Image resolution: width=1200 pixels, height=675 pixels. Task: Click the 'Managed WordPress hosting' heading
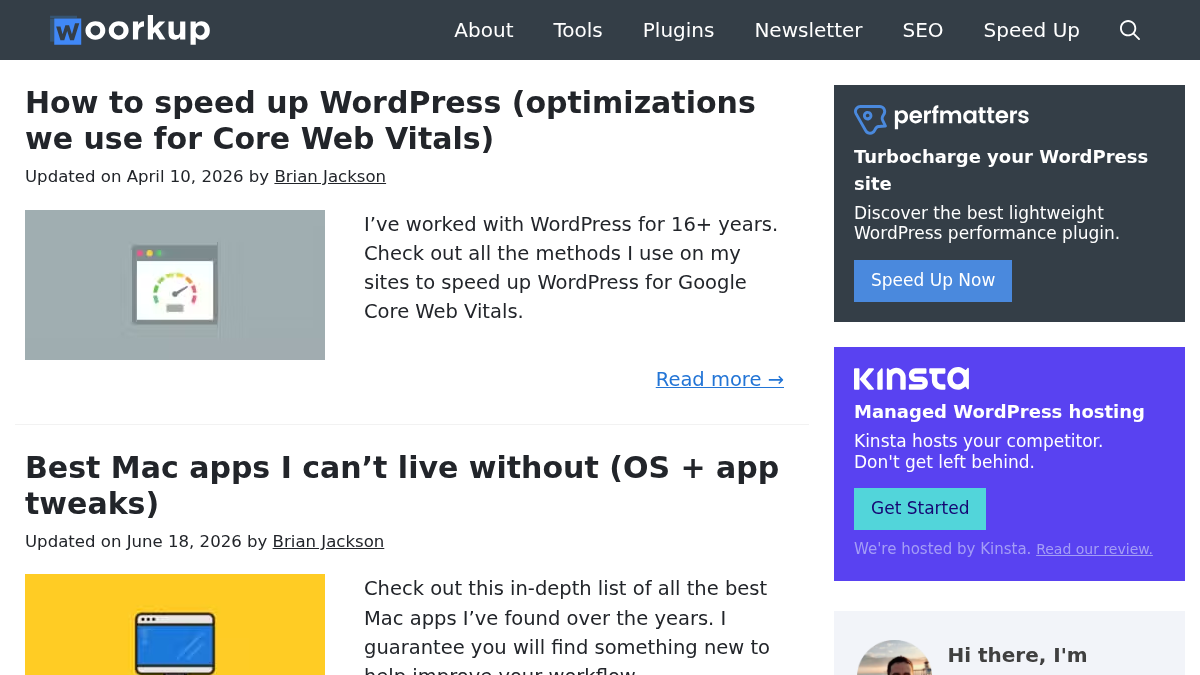pyautogui.click(x=999, y=412)
